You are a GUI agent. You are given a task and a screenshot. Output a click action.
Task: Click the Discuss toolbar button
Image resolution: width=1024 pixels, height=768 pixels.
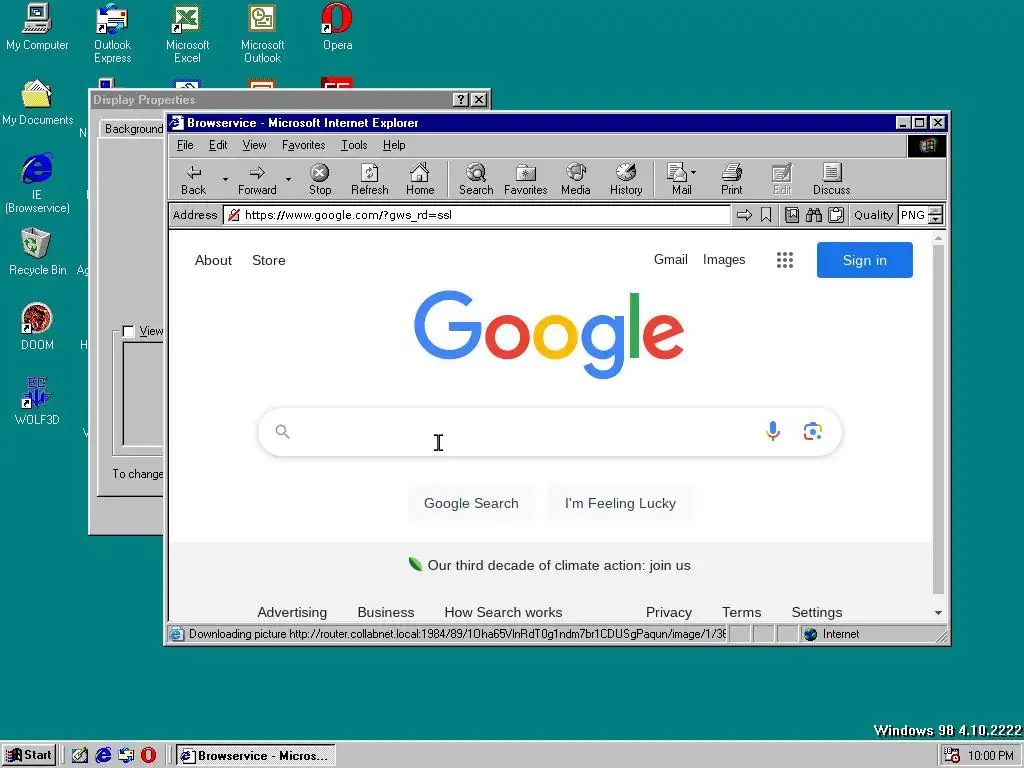coord(831,180)
